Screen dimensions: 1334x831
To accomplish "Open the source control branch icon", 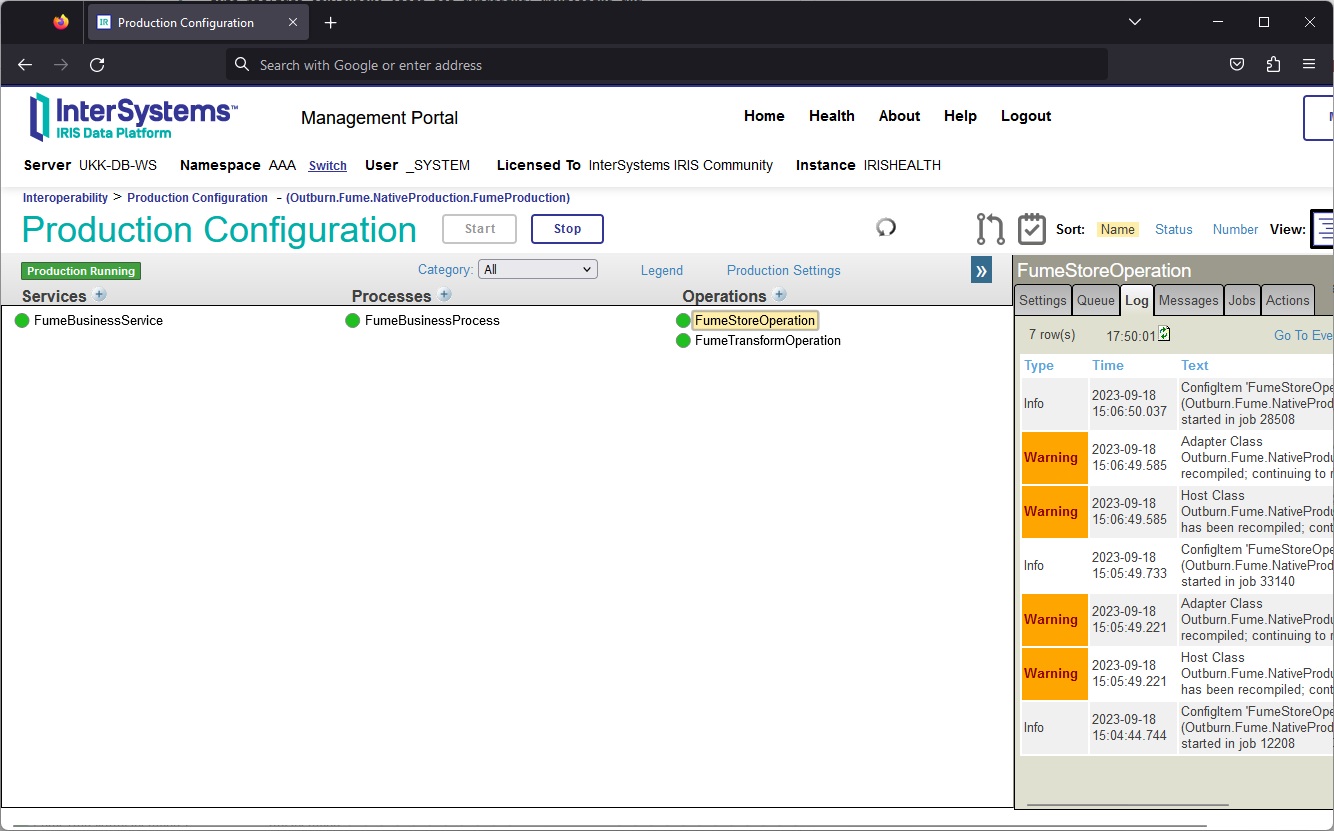I will [990, 229].
